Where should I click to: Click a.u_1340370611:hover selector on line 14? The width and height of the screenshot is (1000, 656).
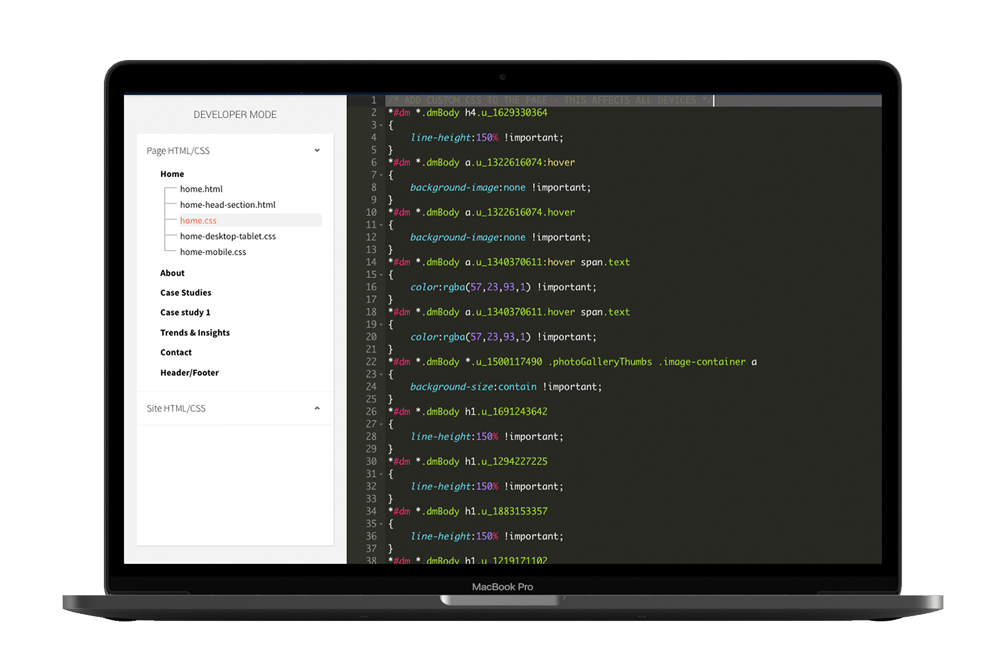[x=520, y=262]
